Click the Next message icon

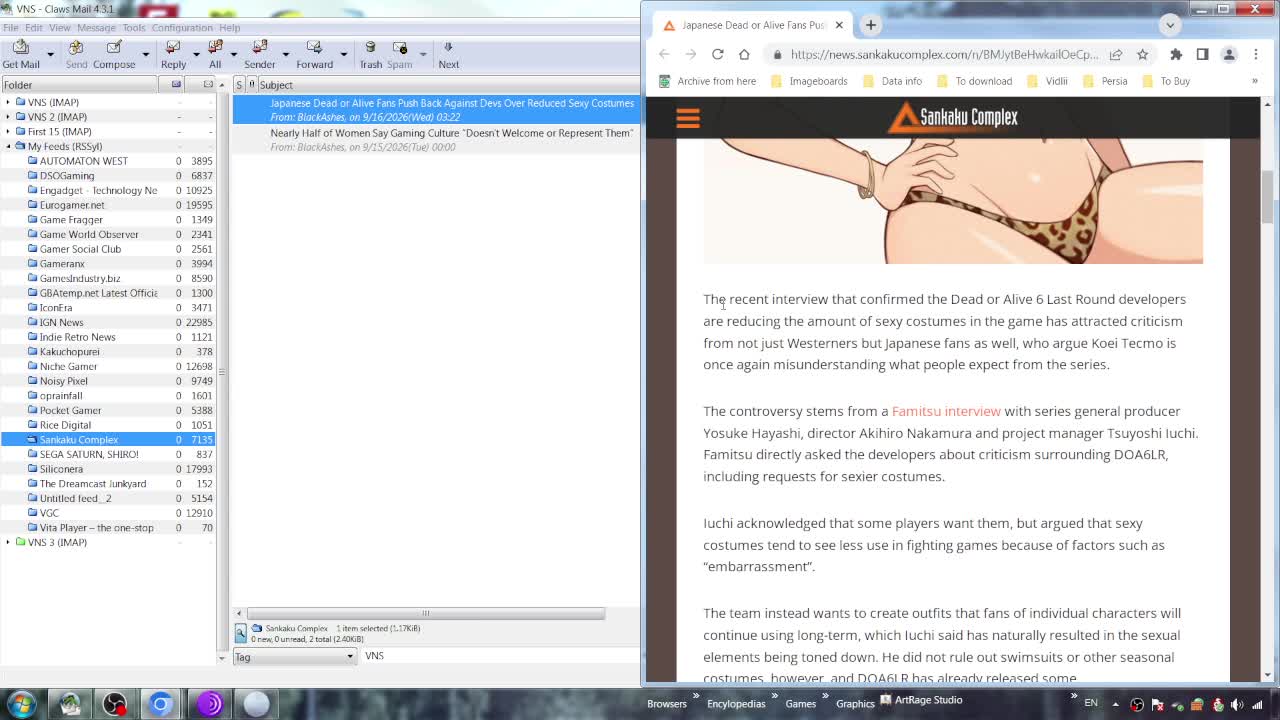point(448,54)
